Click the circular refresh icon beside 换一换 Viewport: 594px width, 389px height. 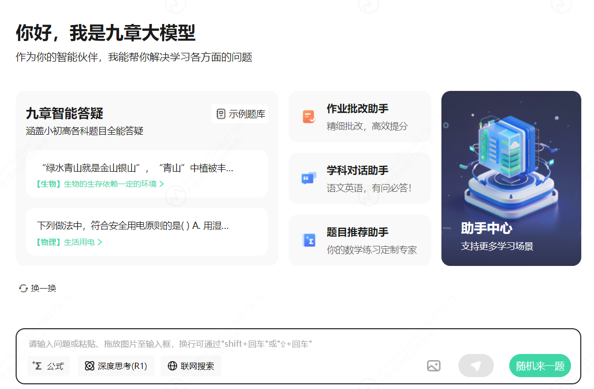(x=23, y=288)
